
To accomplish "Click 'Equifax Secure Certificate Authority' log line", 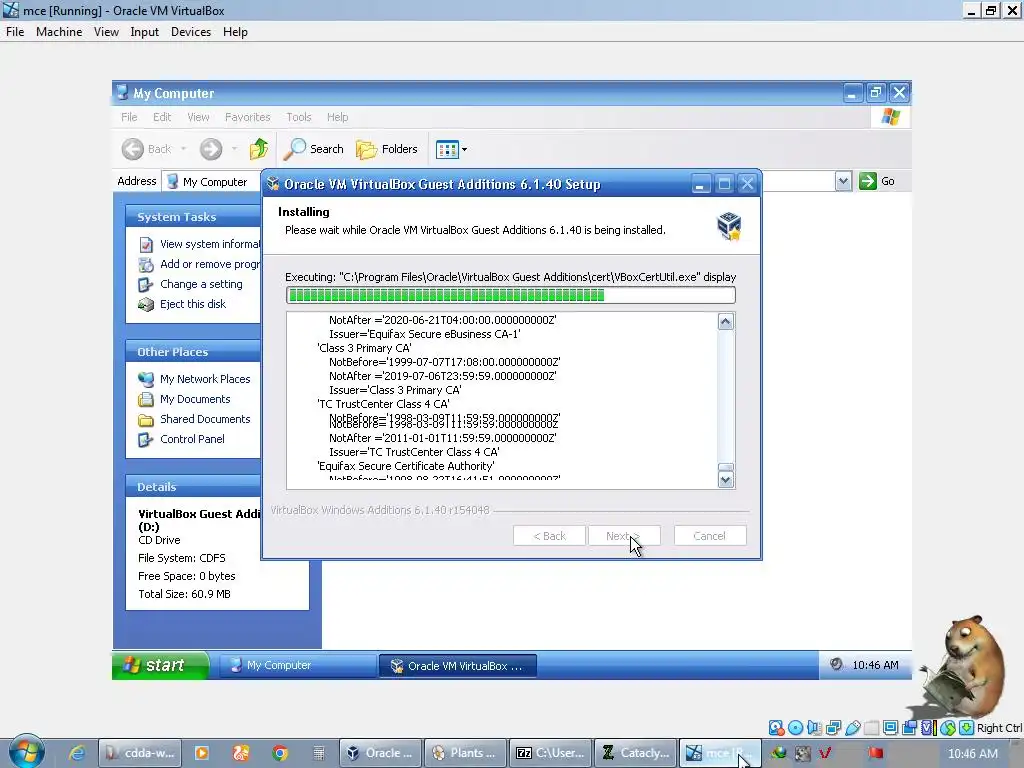I will coord(406,466).
